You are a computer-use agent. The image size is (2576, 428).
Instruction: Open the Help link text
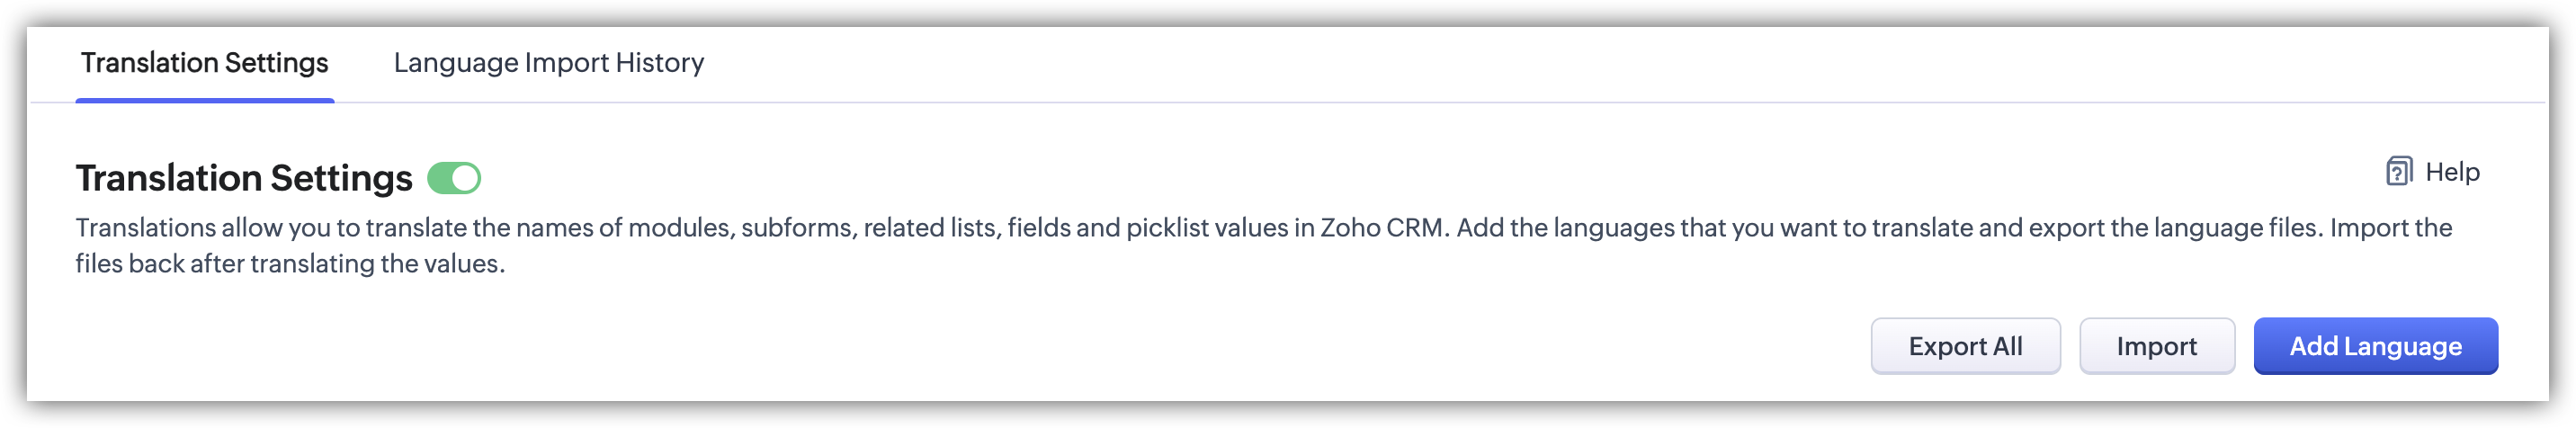point(2452,172)
